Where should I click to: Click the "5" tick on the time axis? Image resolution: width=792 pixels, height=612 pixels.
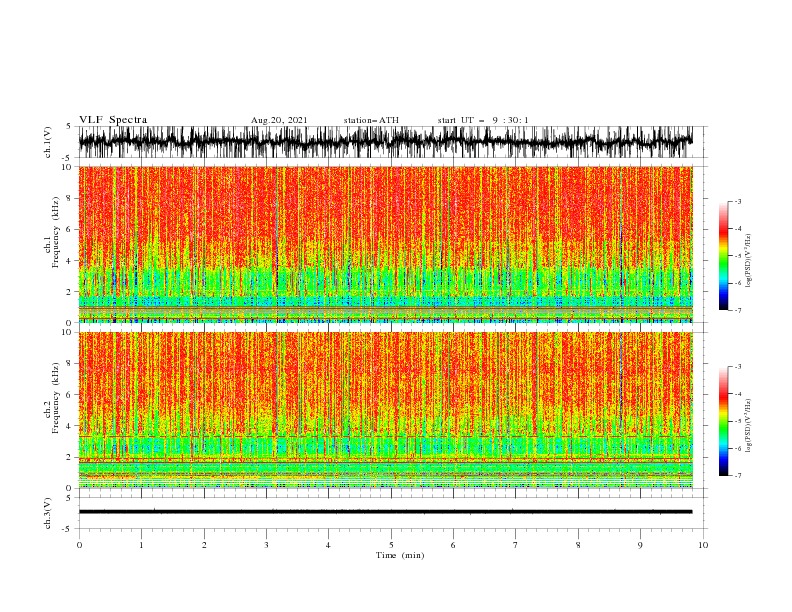click(x=391, y=545)
